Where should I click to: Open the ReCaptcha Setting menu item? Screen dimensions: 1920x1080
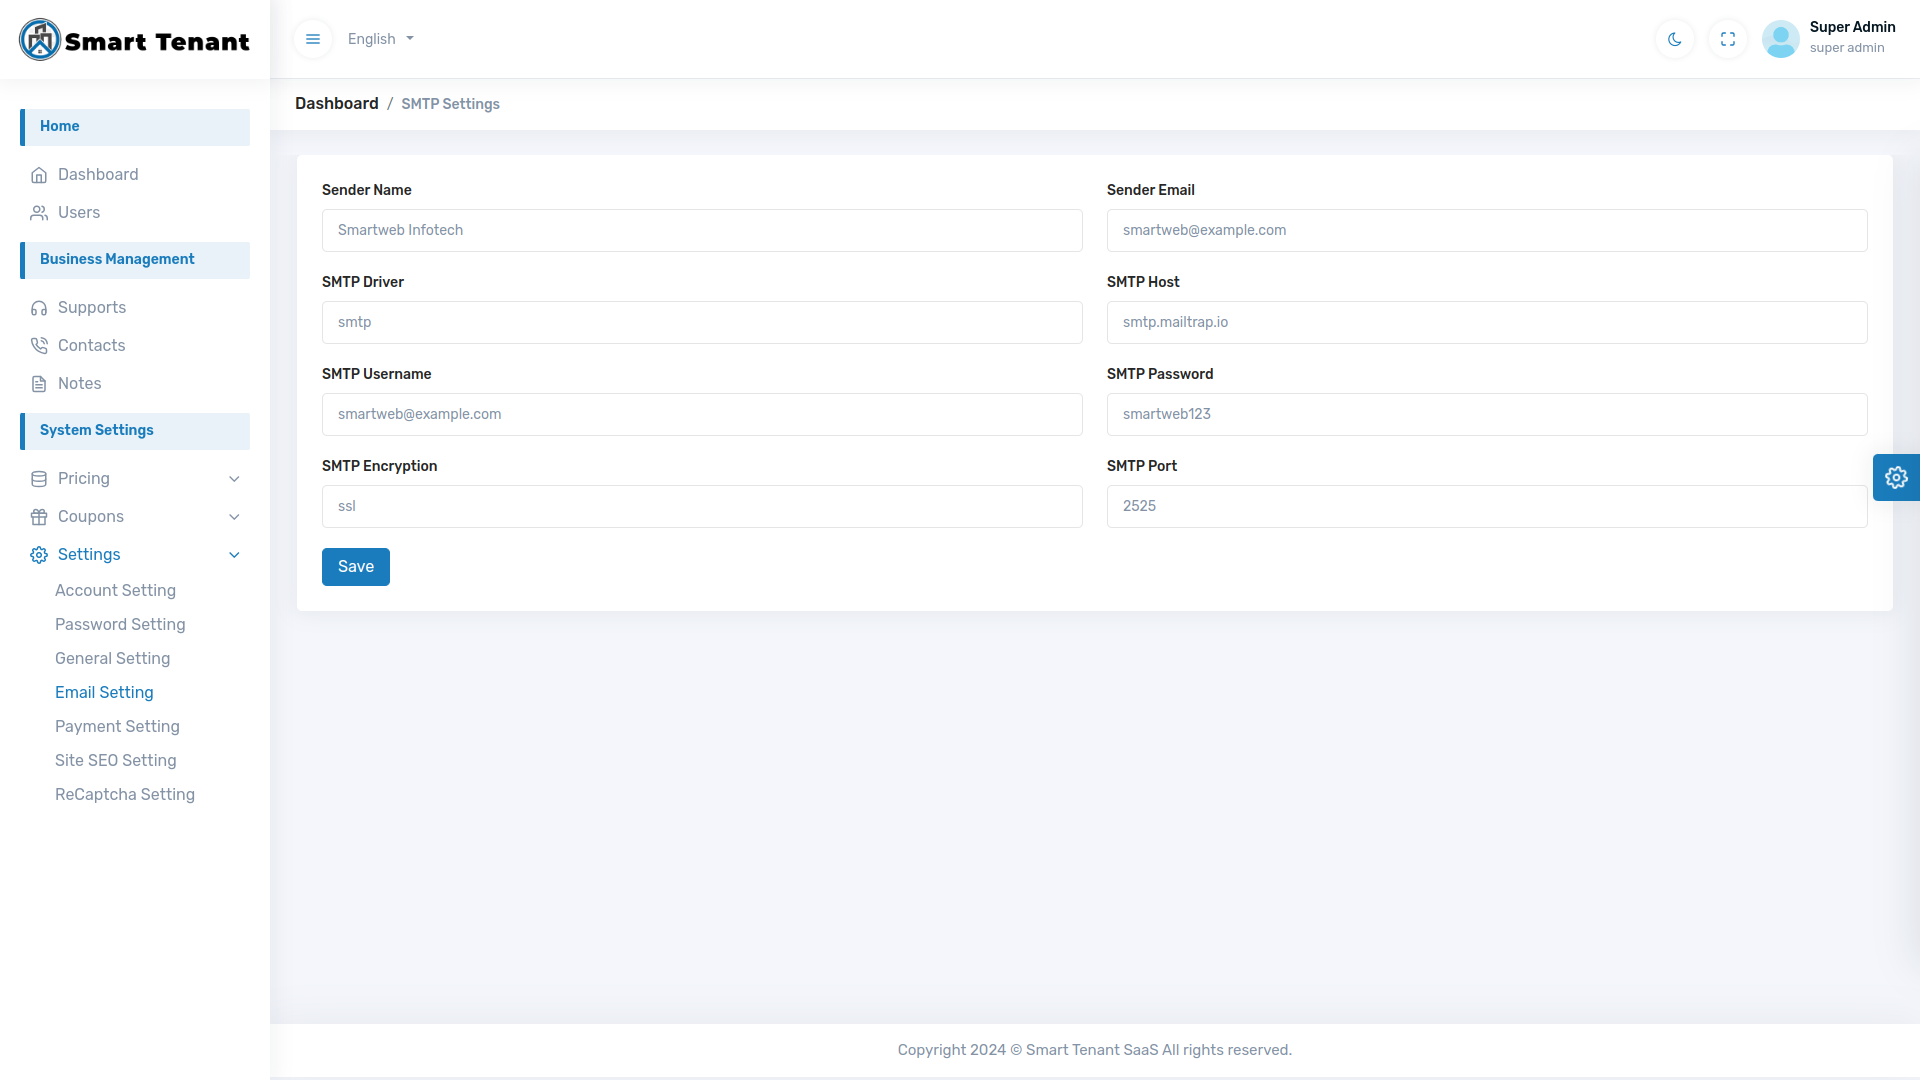coord(125,794)
